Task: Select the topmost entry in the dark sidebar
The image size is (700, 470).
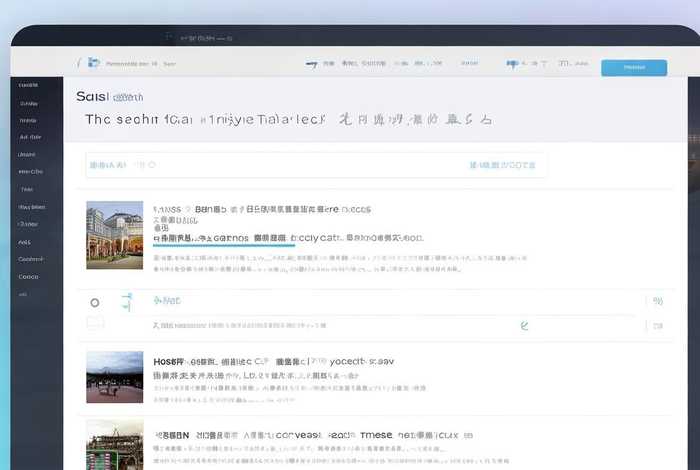Action: click(x=28, y=85)
